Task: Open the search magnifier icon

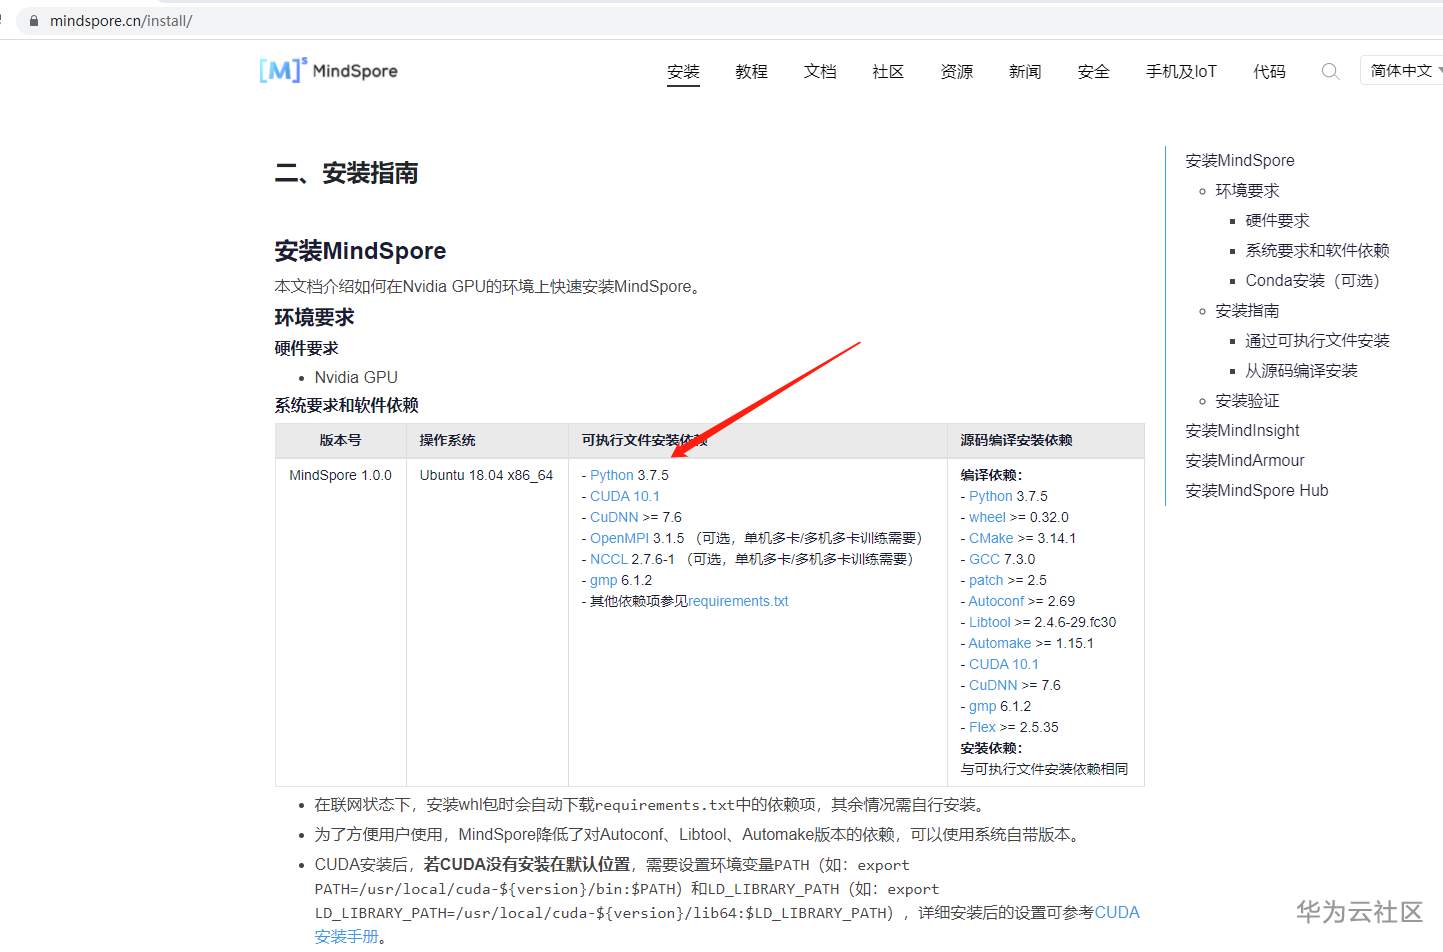Action: pos(1330,71)
